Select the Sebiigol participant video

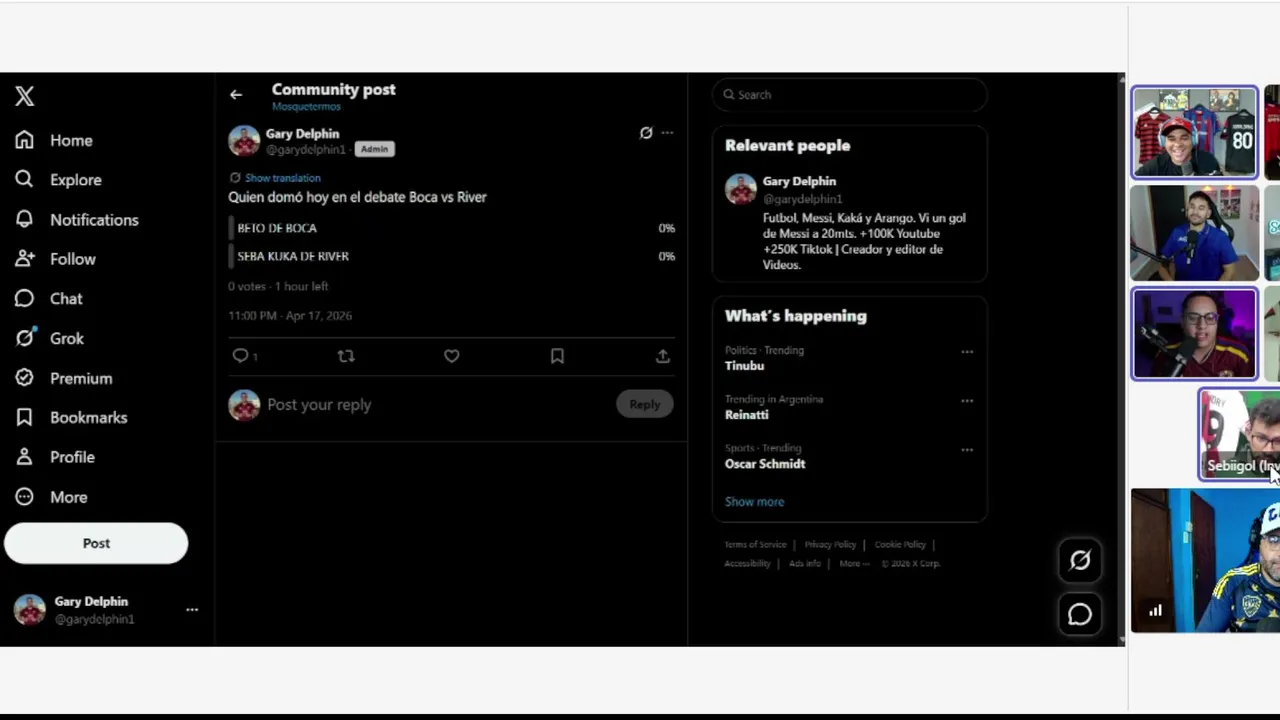pos(1240,434)
